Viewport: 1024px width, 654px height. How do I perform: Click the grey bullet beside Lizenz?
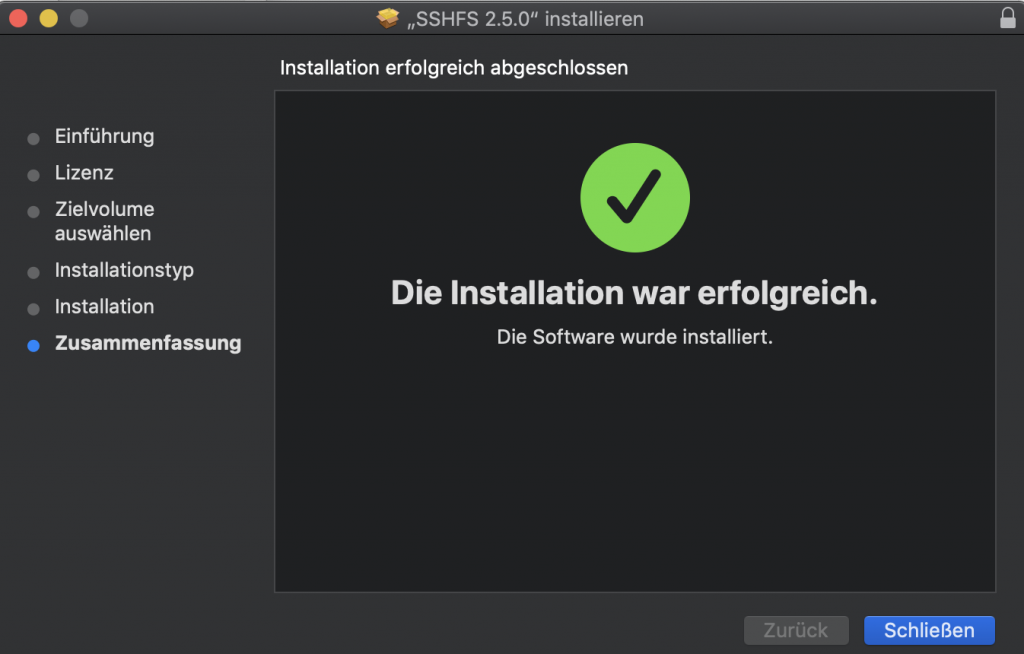pyautogui.click(x=33, y=175)
